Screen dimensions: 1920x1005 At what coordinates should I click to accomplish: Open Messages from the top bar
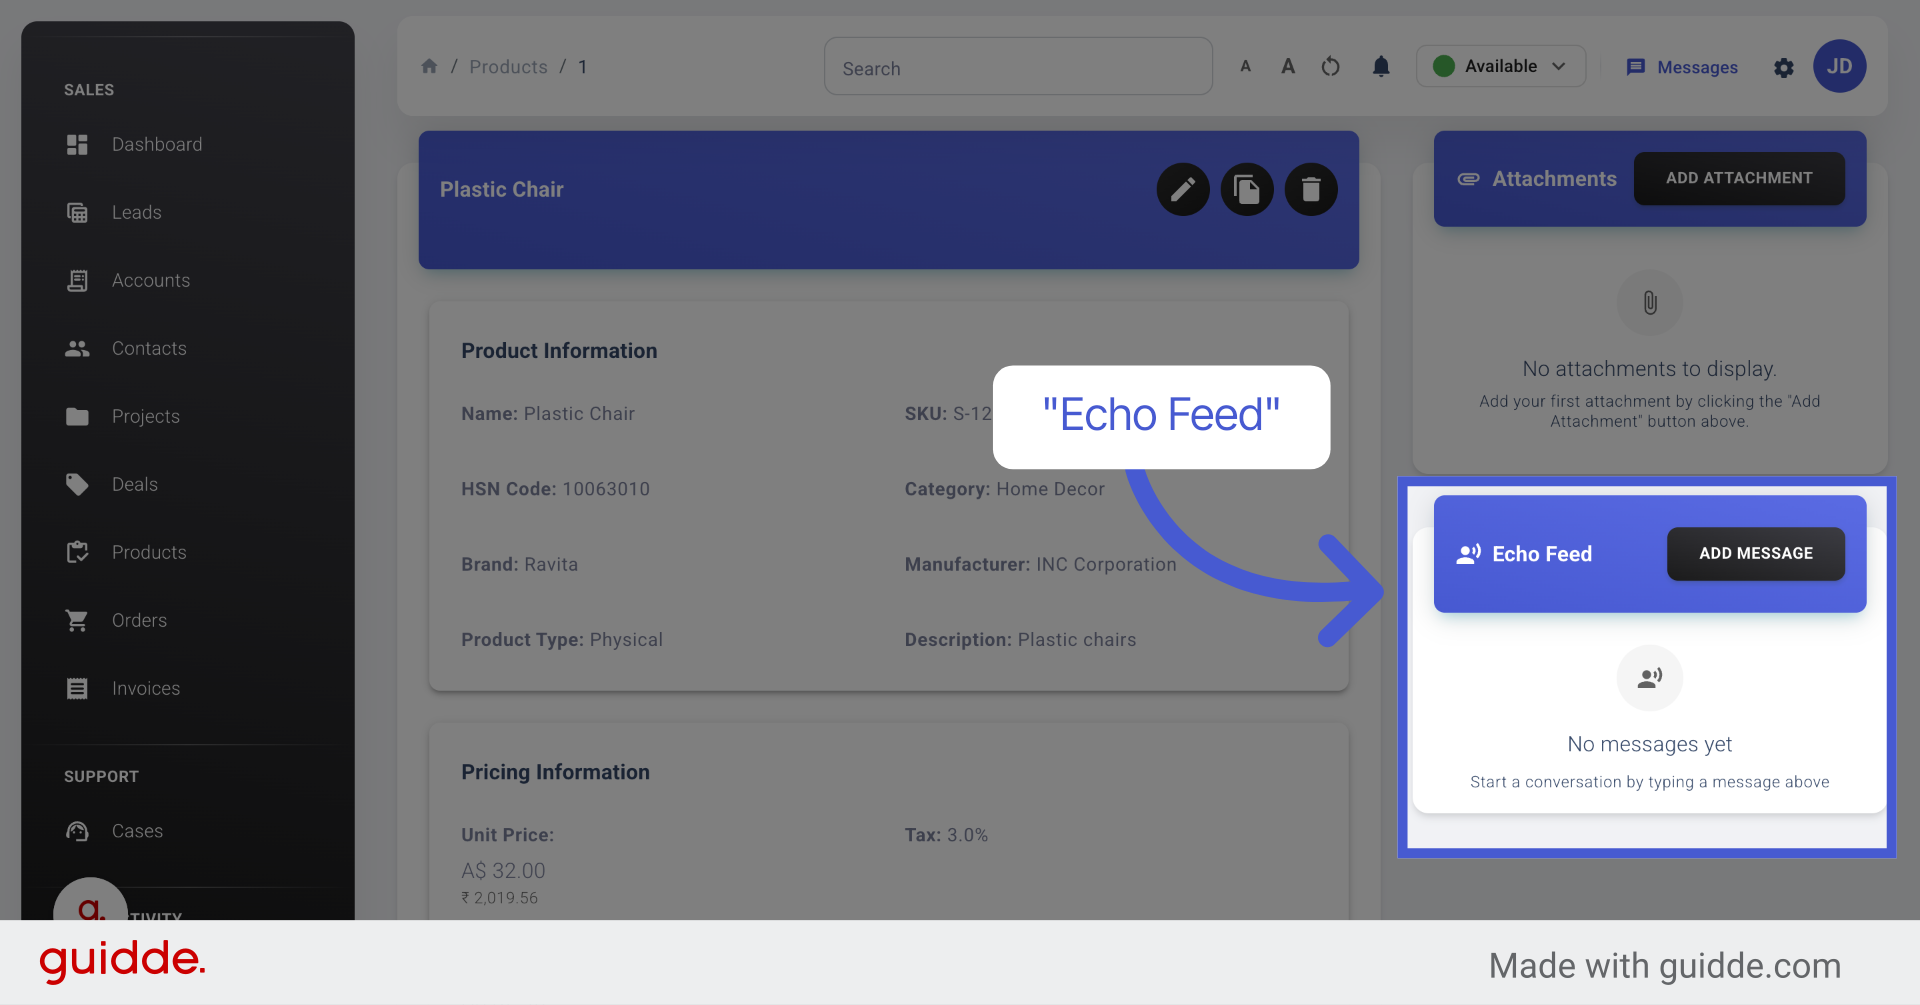1681,67
